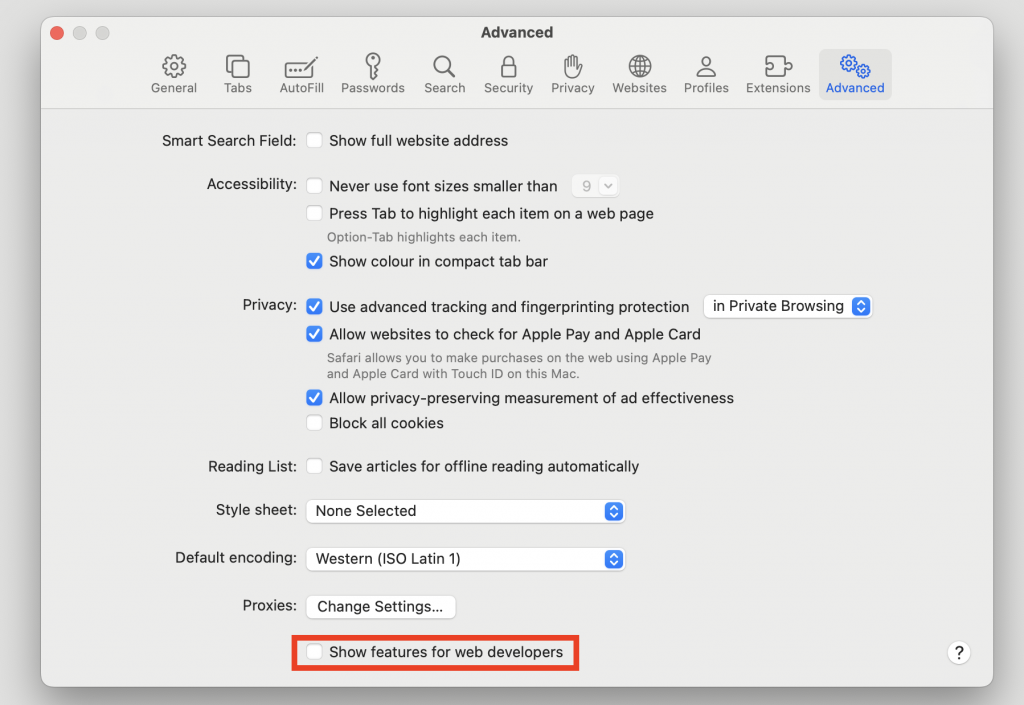Enable Block all cookies

(x=314, y=422)
